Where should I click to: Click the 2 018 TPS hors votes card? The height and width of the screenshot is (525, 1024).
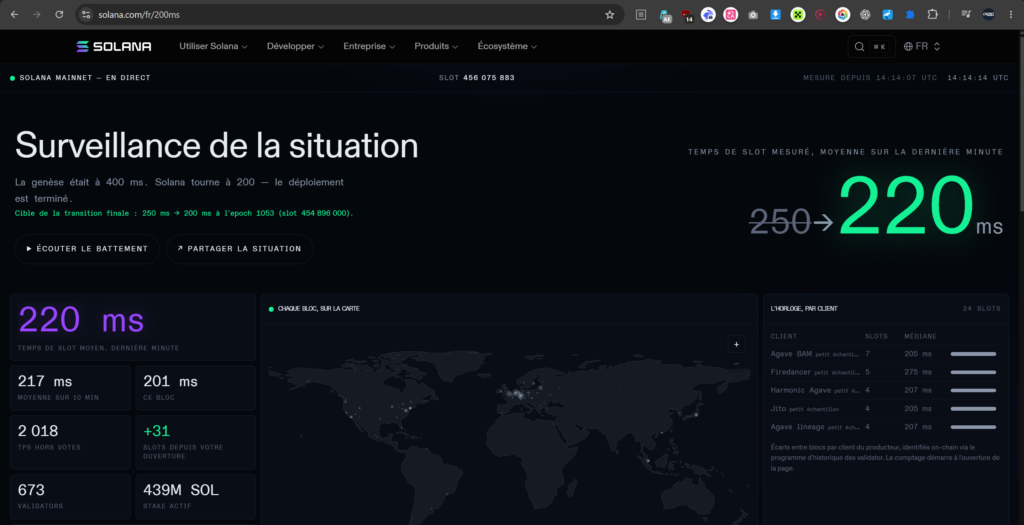(71, 442)
